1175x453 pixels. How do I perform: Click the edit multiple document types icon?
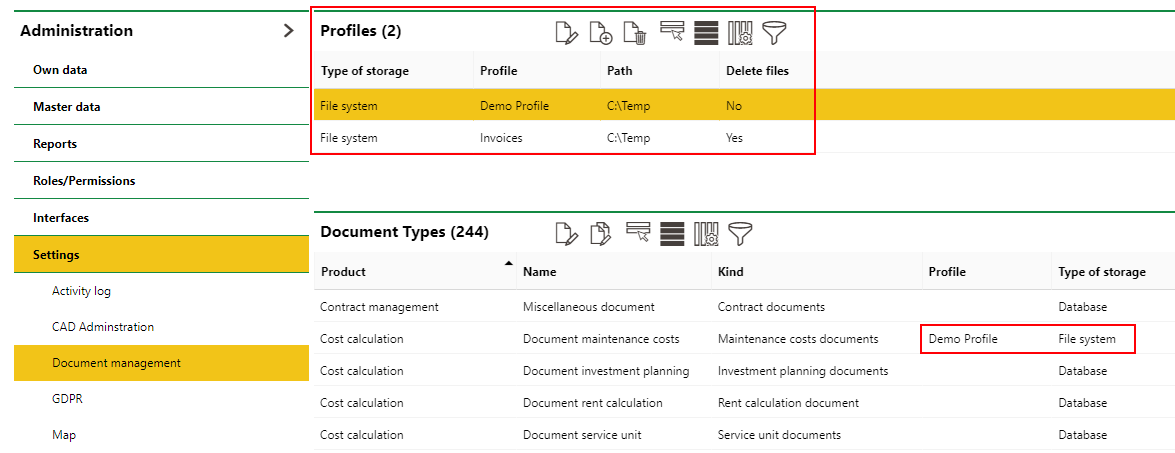601,233
